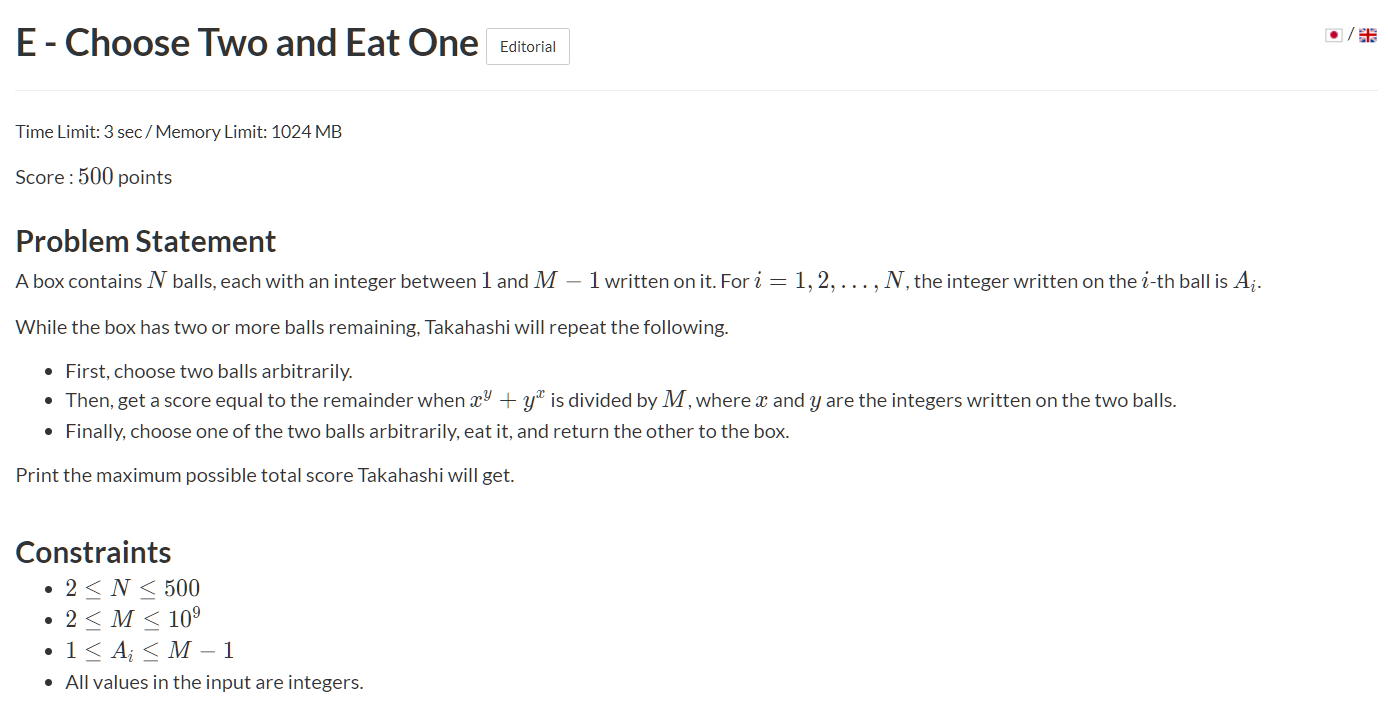This screenshot has height=717, width=1388.
Task: Click the 'Score : 500 points' line
Action: (x=94, y=177)
